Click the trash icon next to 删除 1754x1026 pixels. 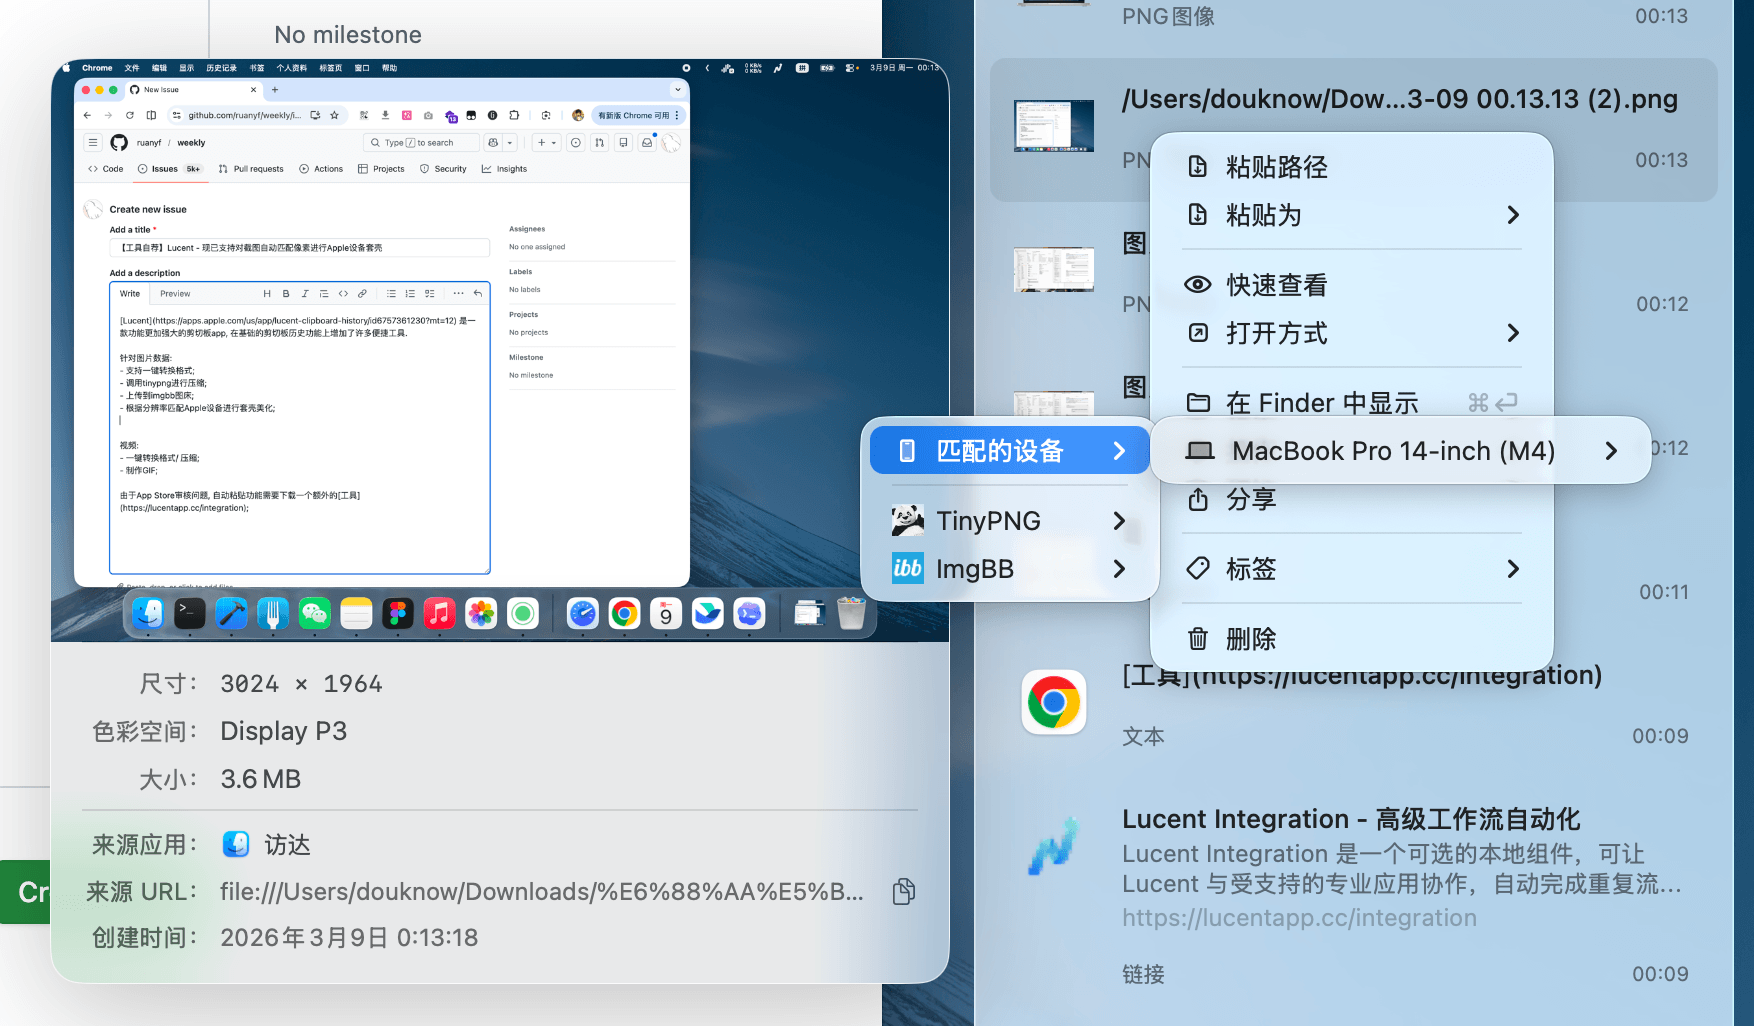point(1197,639)
